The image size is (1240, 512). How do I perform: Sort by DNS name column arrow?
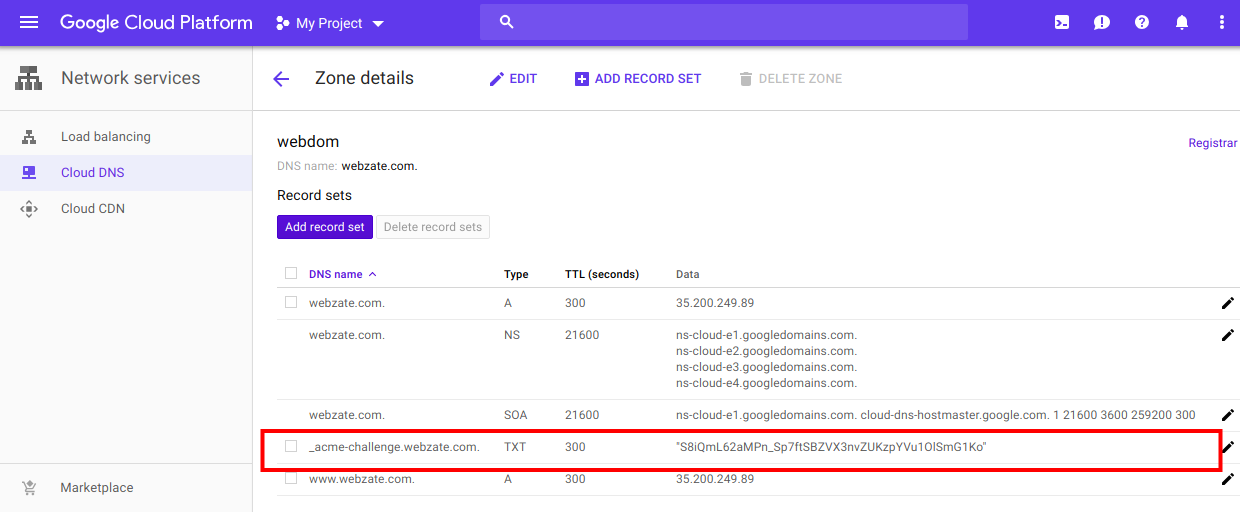[373, 274]
